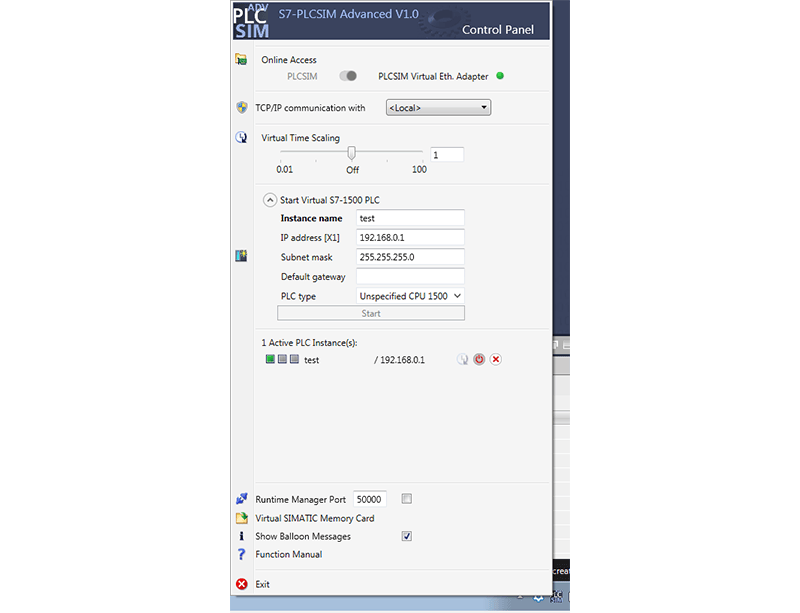Click the virtual time icon for test instance
Viewport: 800px width, 613px height.
pos(462,359)
